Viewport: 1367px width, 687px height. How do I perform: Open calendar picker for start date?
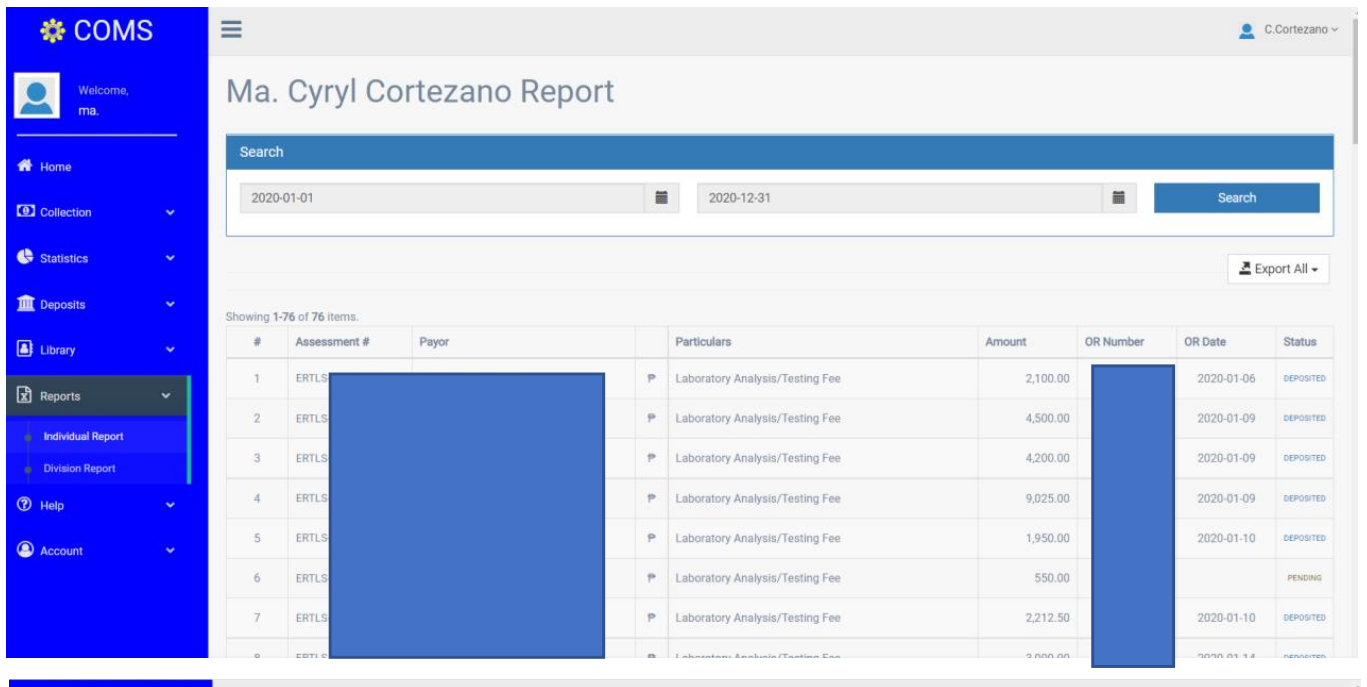point(661,198)
